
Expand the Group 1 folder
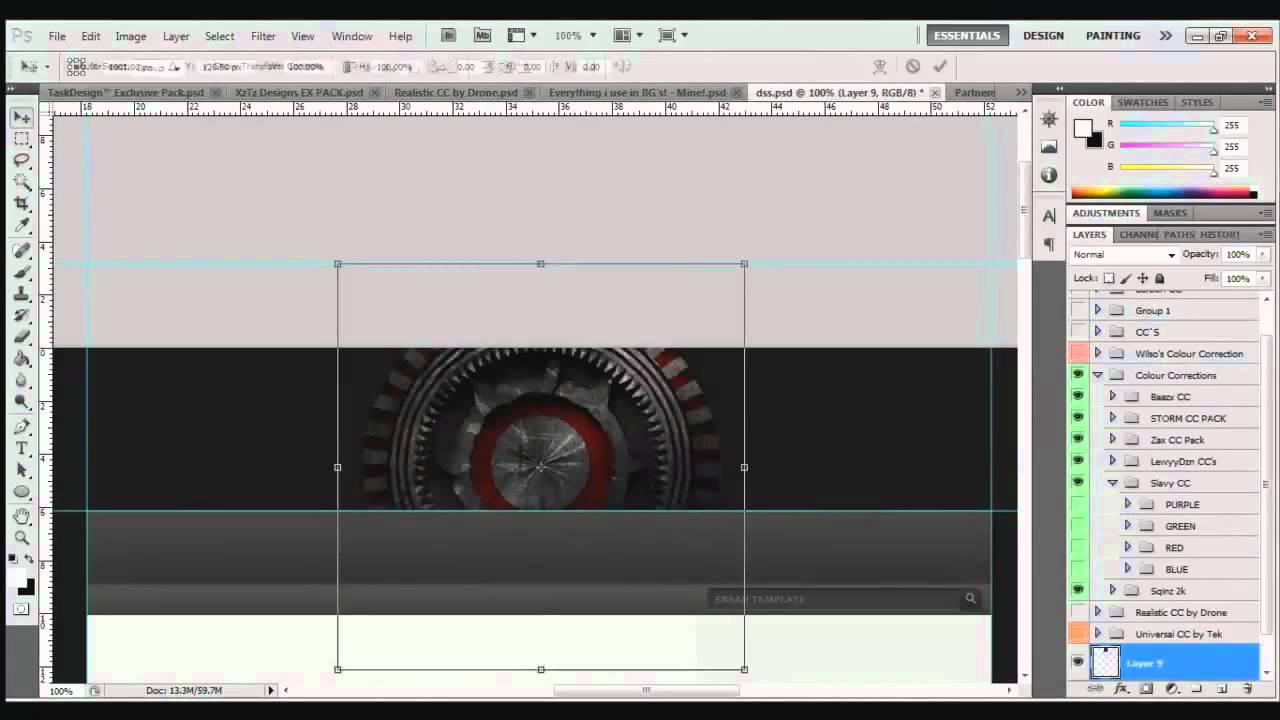point(1097,310)
